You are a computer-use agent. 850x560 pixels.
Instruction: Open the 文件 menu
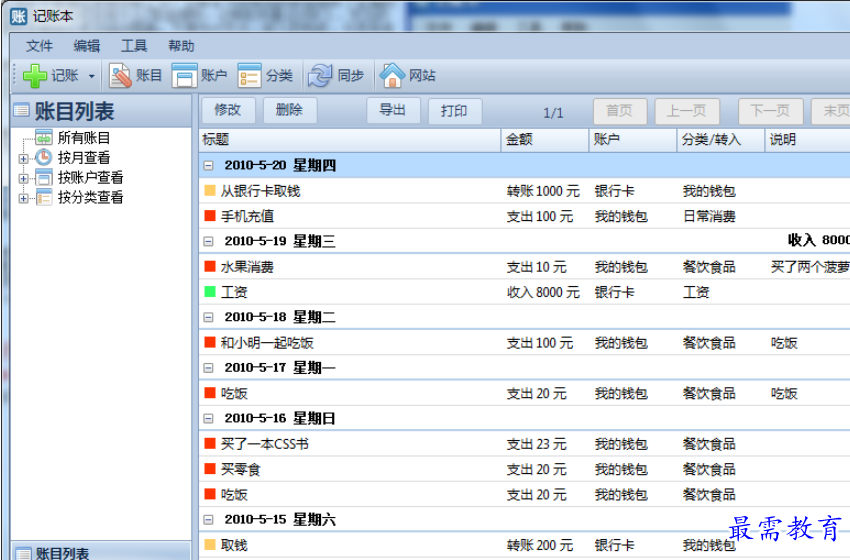[x=40, y=46]
